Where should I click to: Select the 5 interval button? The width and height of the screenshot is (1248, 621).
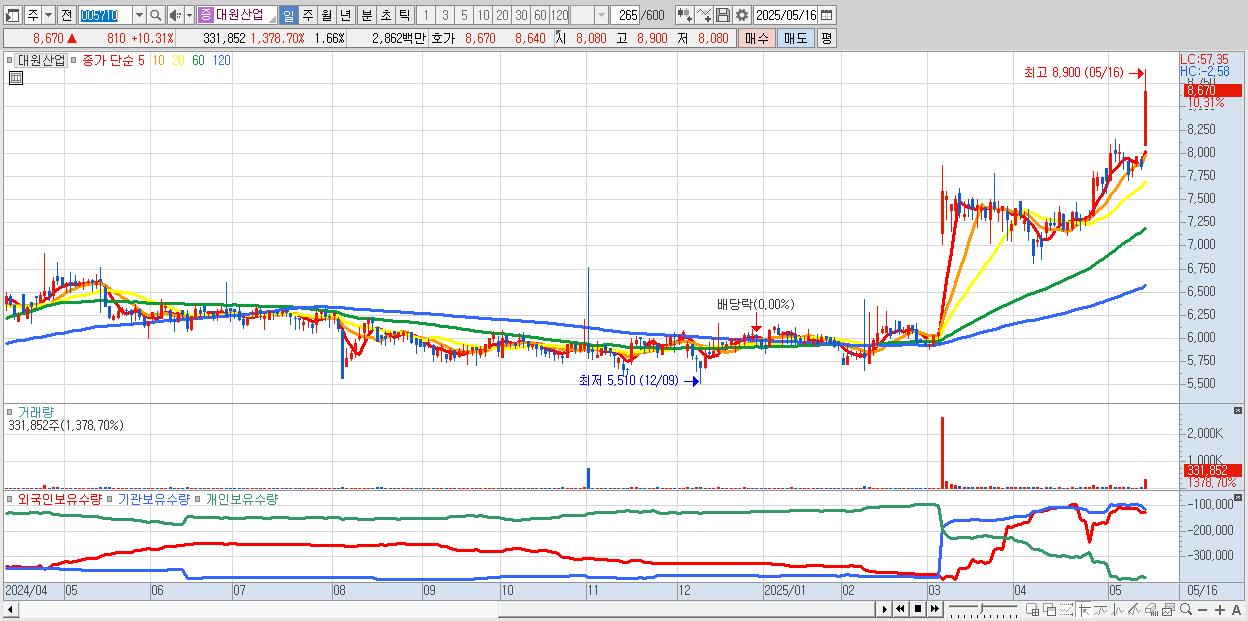(x=464, y=15)
